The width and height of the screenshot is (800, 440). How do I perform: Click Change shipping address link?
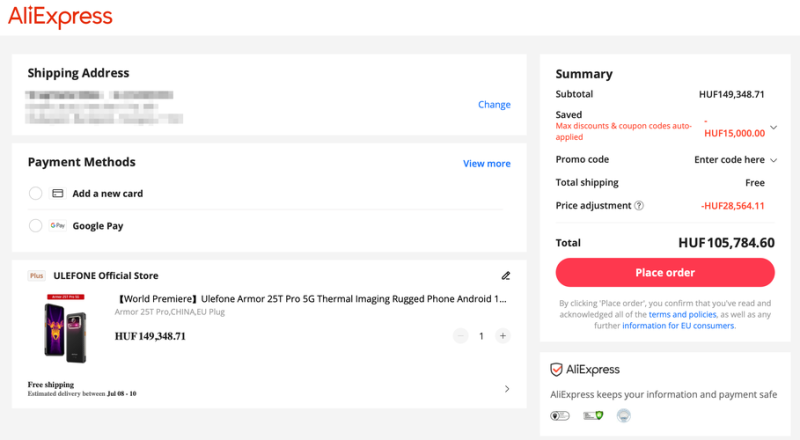click(494, 105)
